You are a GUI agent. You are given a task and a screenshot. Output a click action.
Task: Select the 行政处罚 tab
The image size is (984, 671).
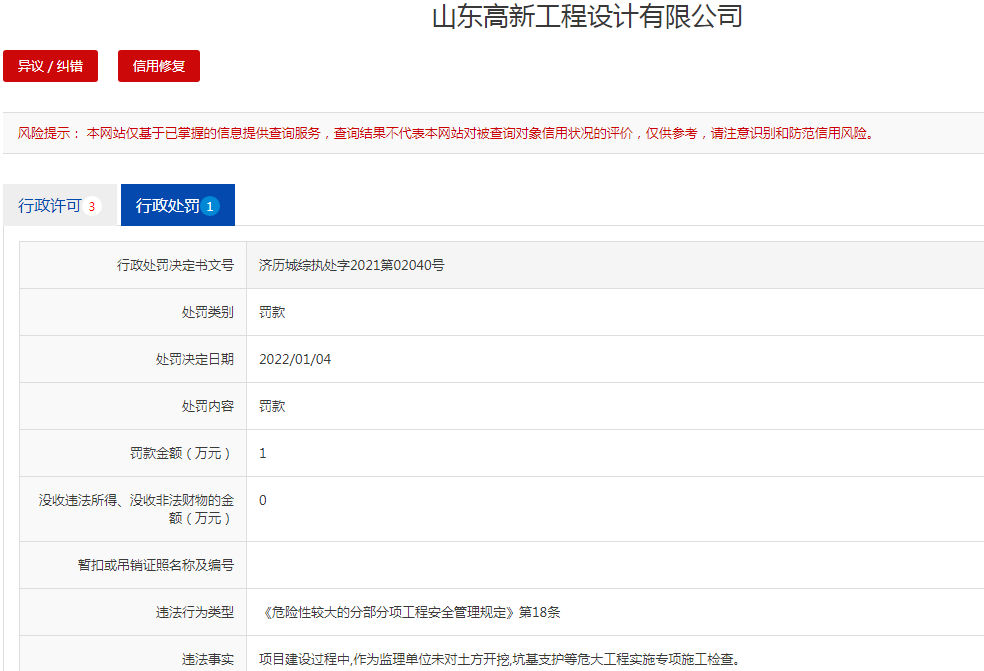167,206
